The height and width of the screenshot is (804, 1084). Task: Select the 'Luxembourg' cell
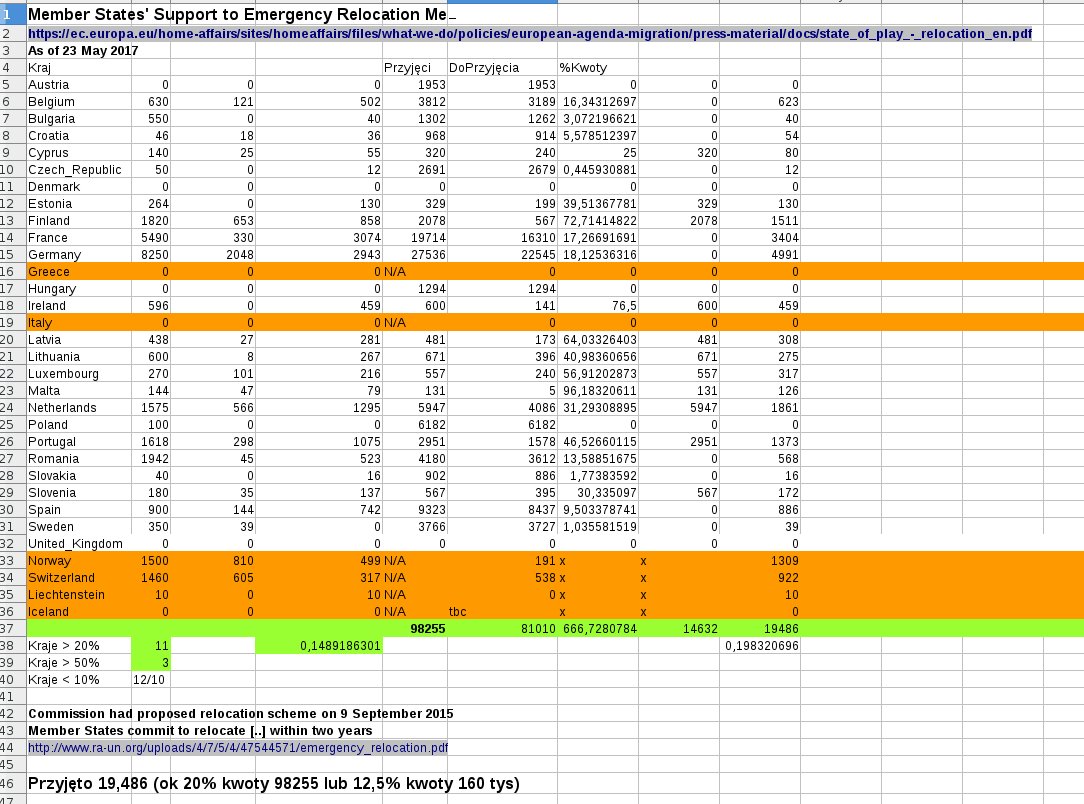click(x=80, y=373)
